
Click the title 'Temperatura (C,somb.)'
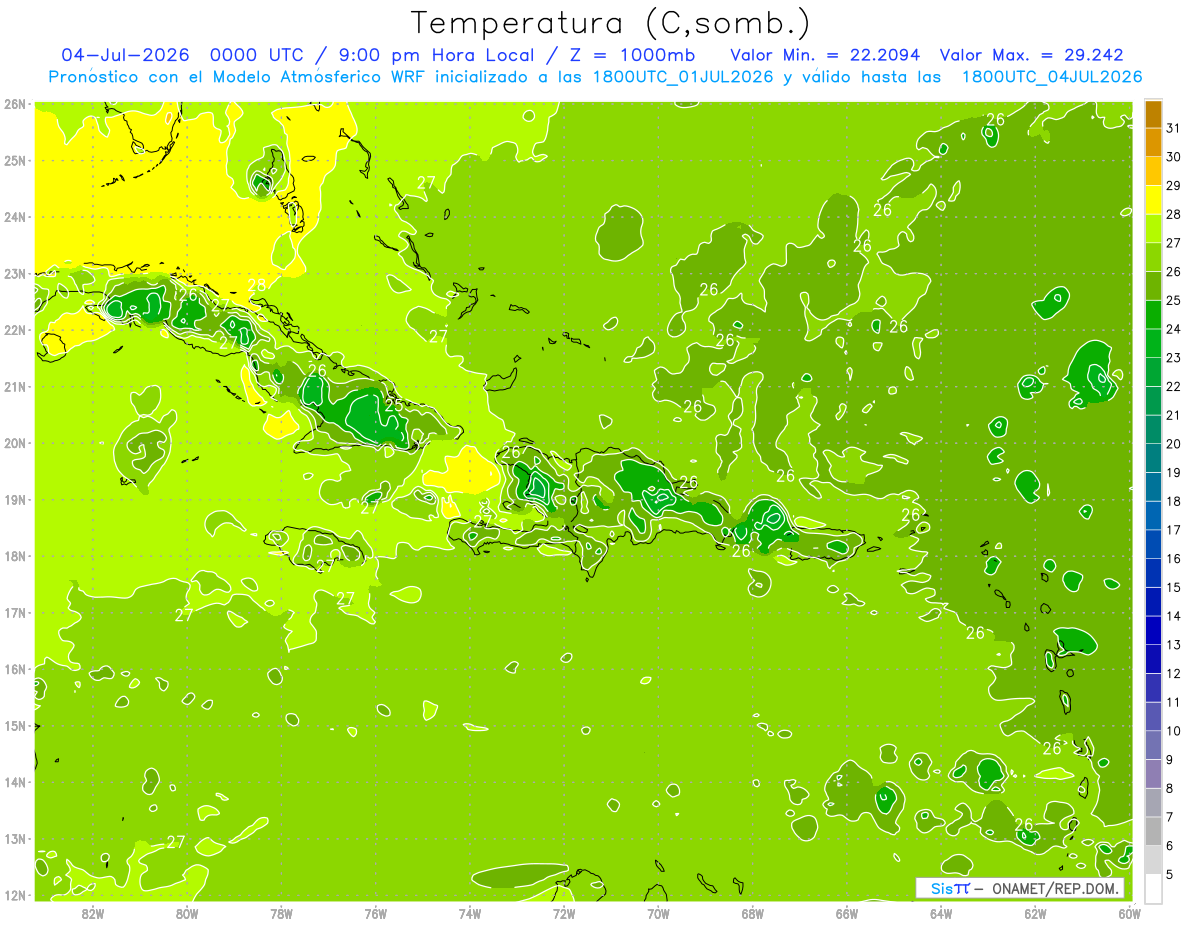pos(610,23)
